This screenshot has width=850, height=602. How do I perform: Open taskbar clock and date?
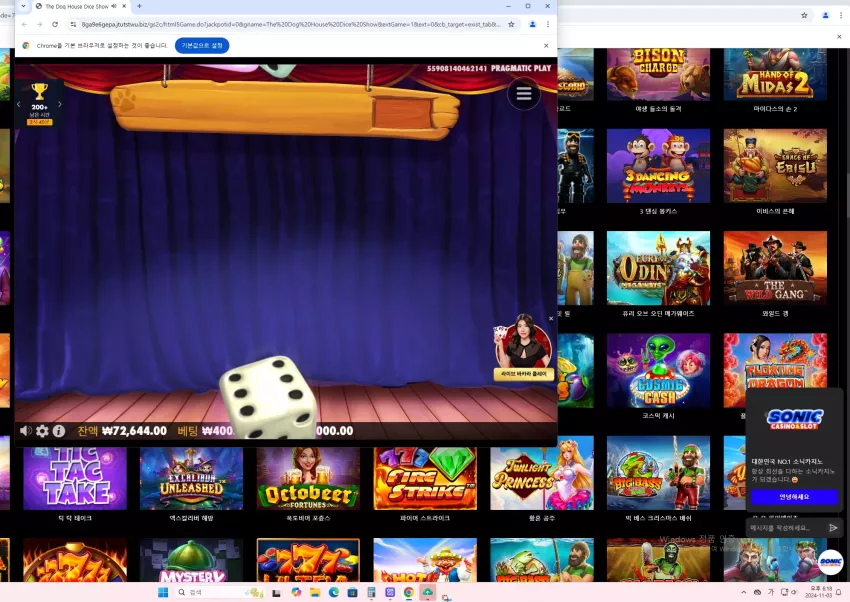(x=819, y=592)
